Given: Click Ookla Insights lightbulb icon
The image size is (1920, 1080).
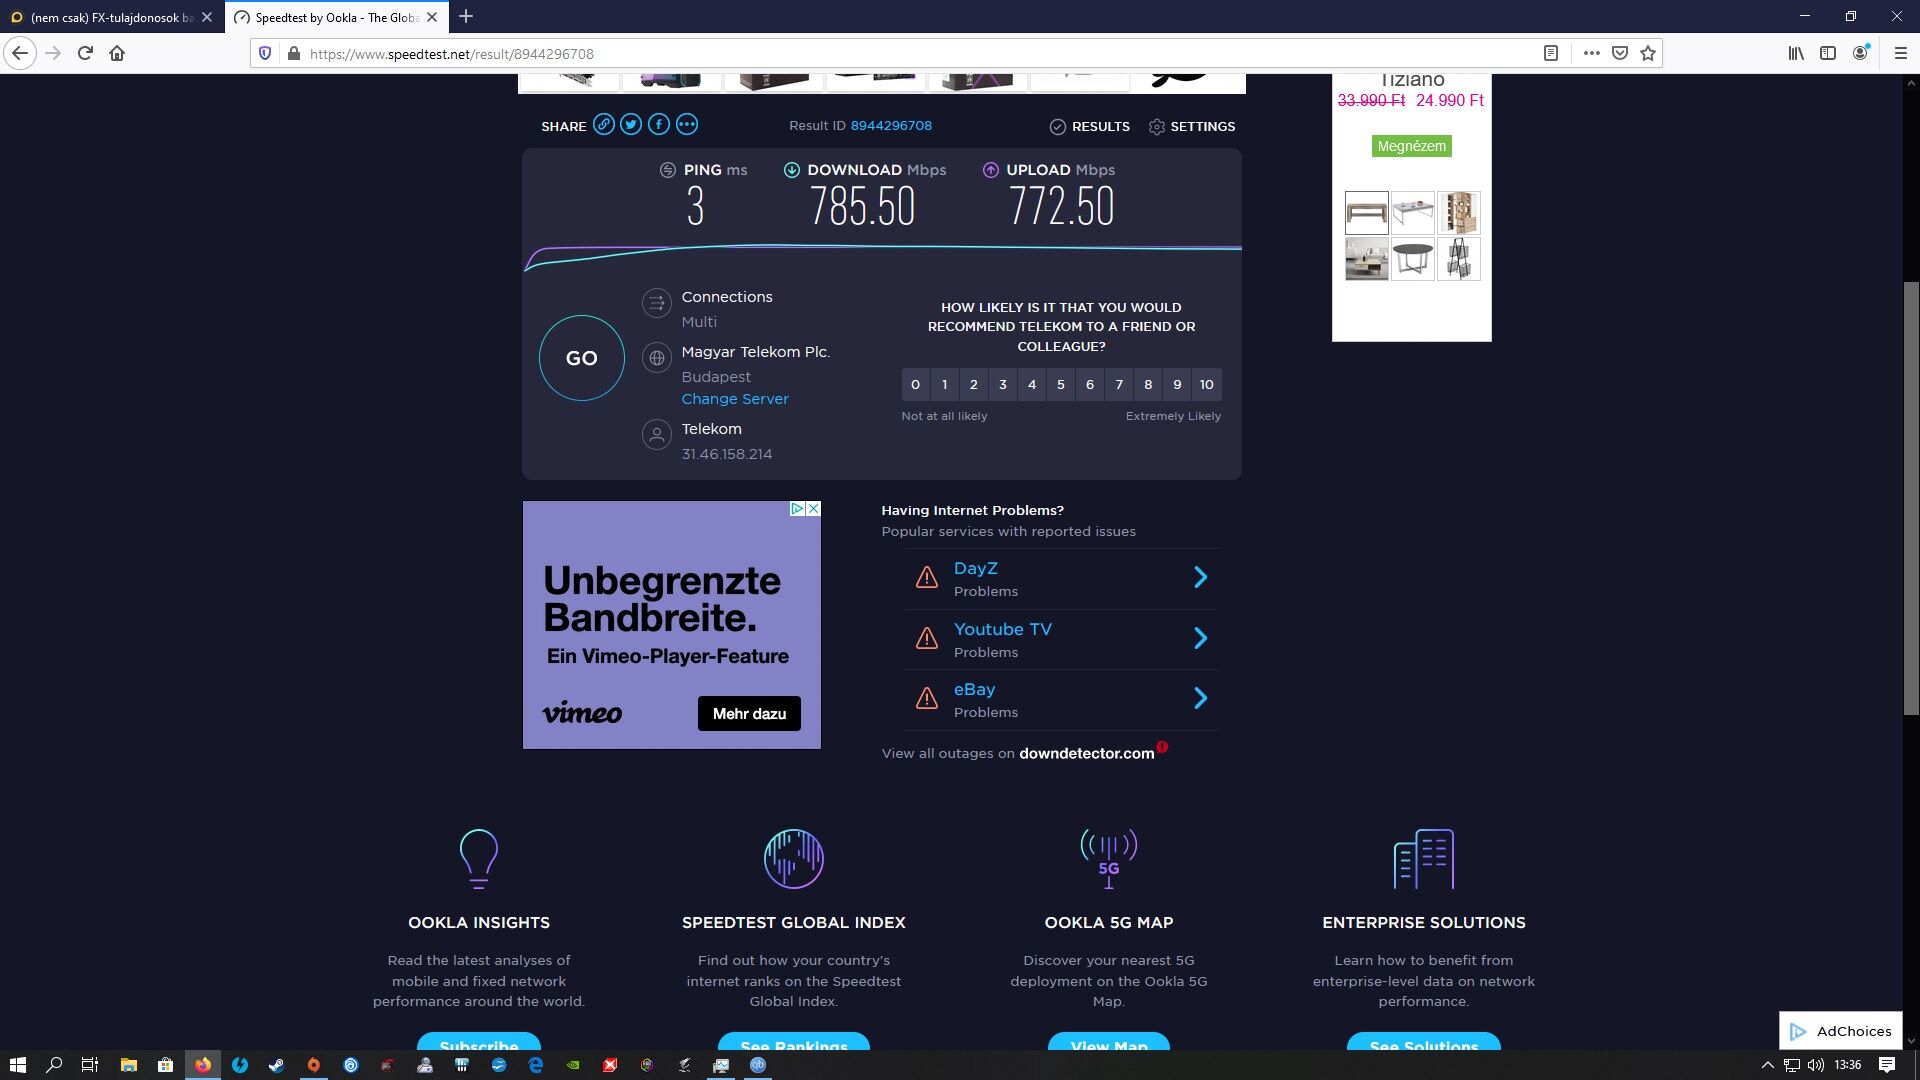Looking at the screenshot, I should (x=479, y=859).
